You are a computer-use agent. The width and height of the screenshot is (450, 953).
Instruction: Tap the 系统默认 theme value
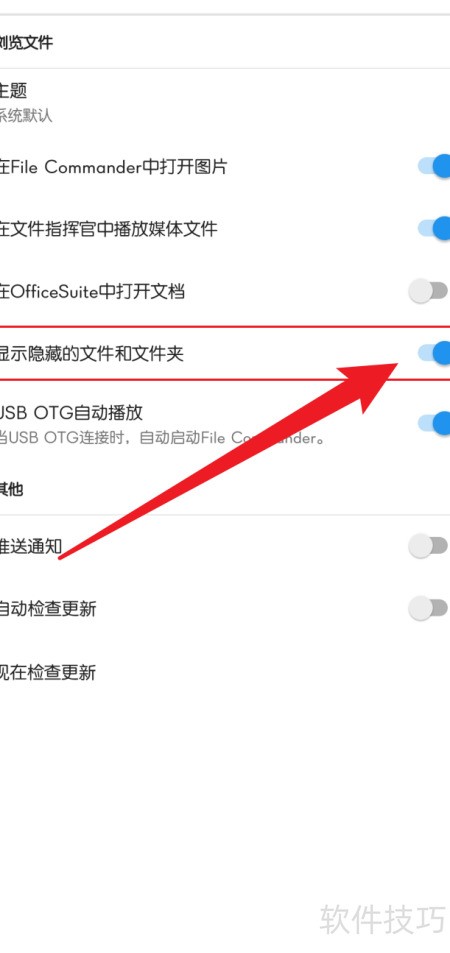coord(26,115)
